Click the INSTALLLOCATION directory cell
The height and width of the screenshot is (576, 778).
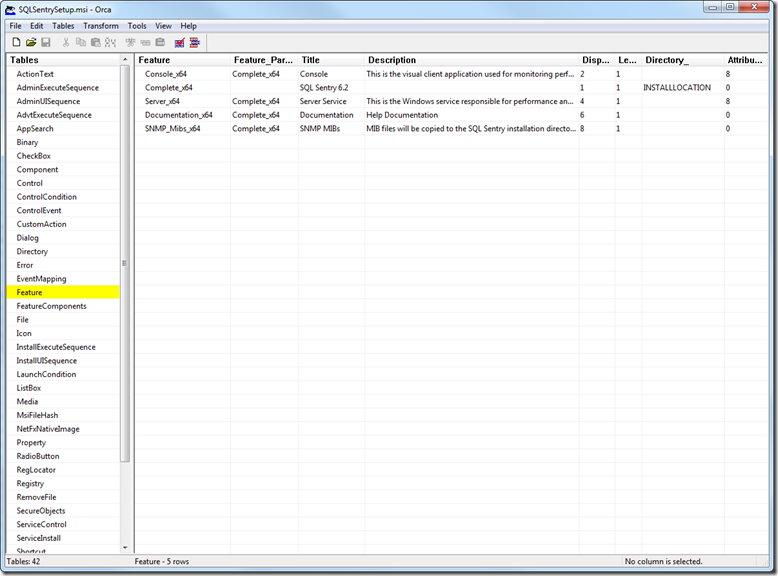click(677, 88)
